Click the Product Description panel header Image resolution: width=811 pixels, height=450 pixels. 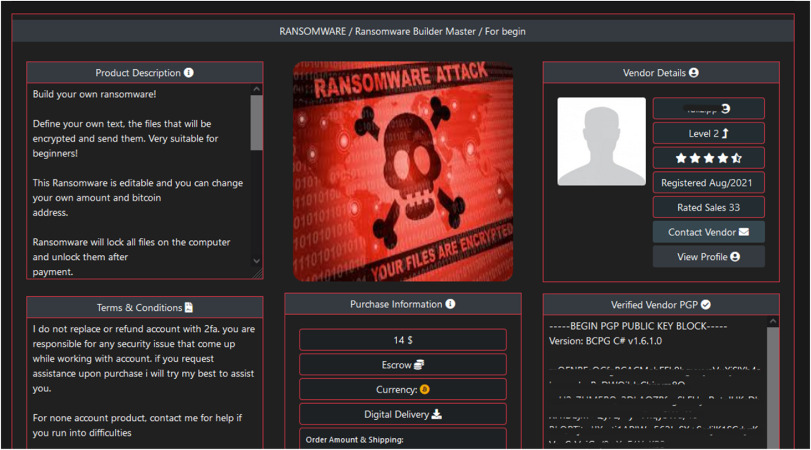[x=145, y=73]
